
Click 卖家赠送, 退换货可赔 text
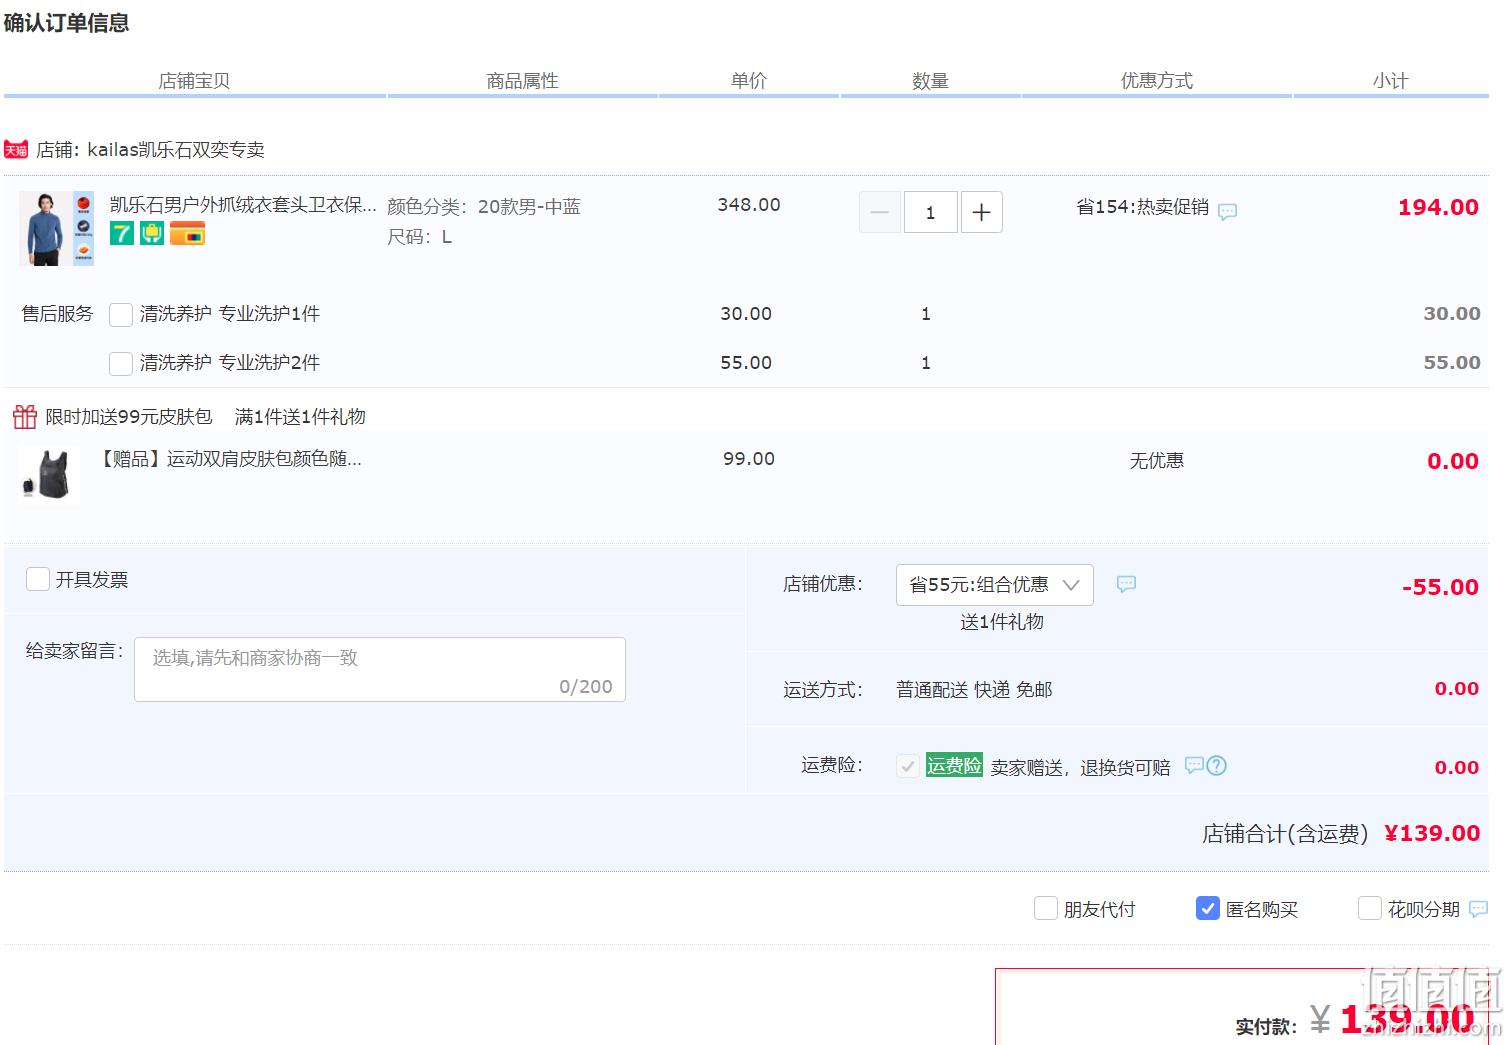click(x=1080, y=768)
